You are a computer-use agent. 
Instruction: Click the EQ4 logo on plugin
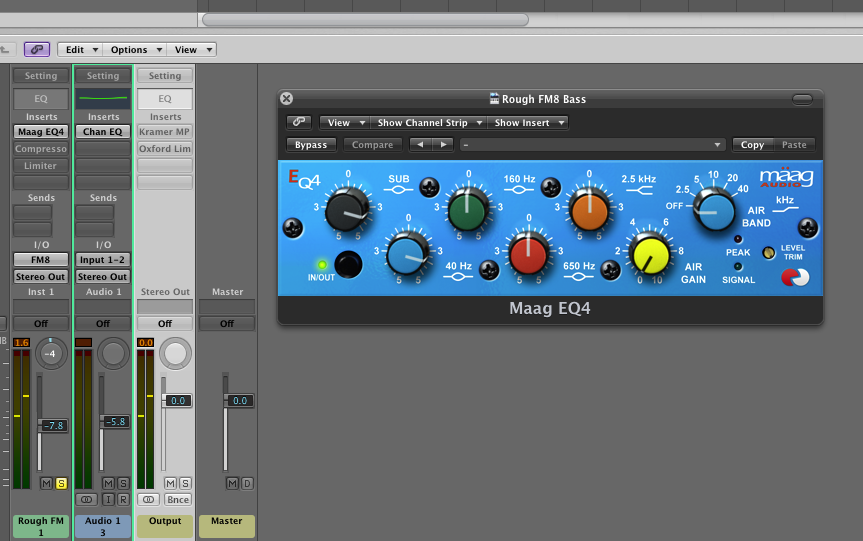pyautogui.click(x=304, y=179)
